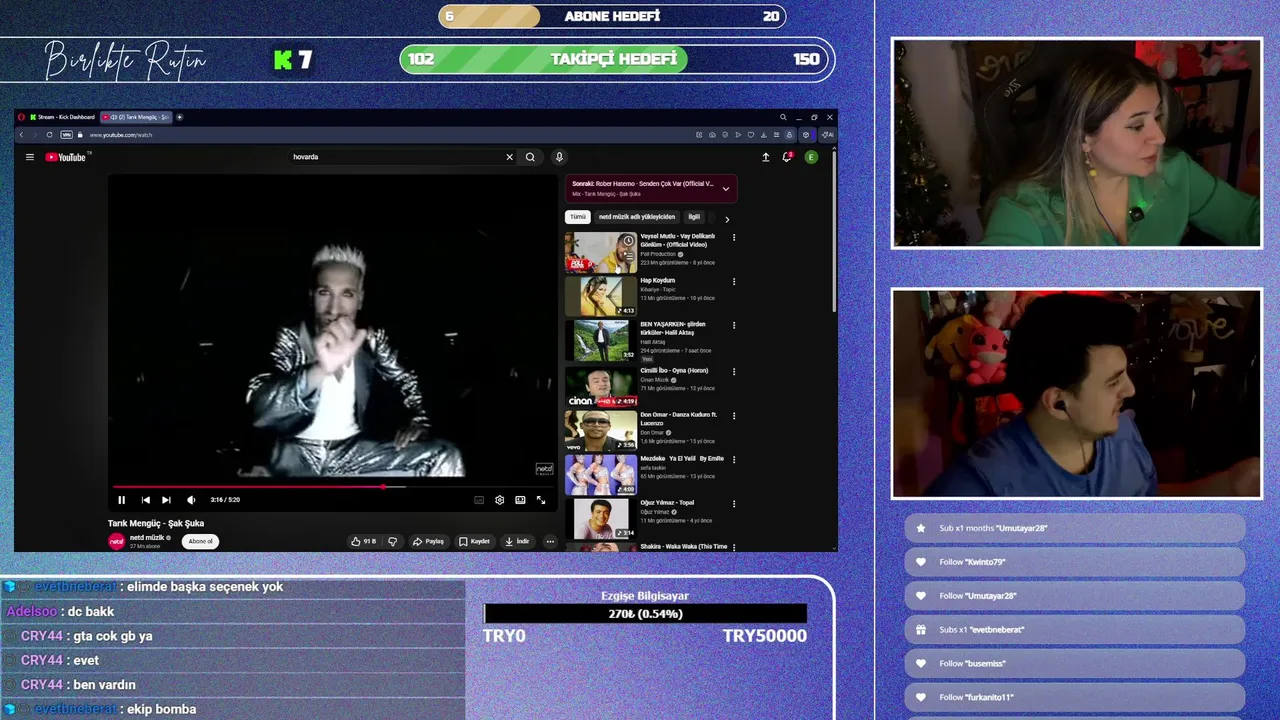
Task: Open the YouTube upload/create icon
Action: pyautogui.click(x=766, y=157)
